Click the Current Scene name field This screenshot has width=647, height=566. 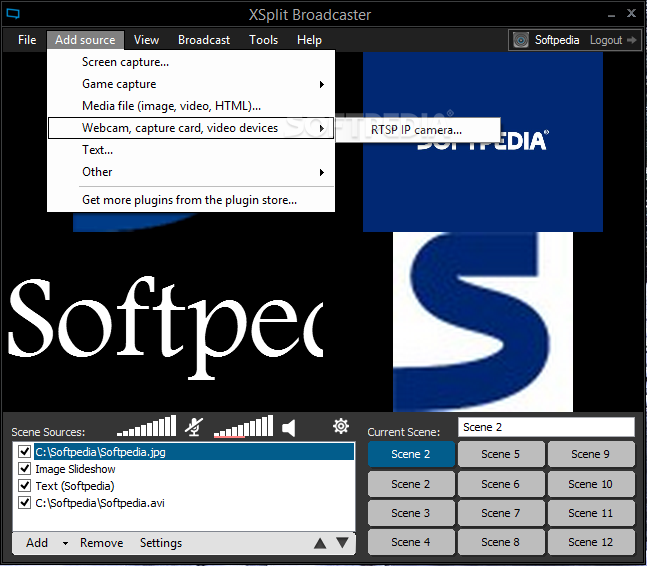[x=546, y=427]
